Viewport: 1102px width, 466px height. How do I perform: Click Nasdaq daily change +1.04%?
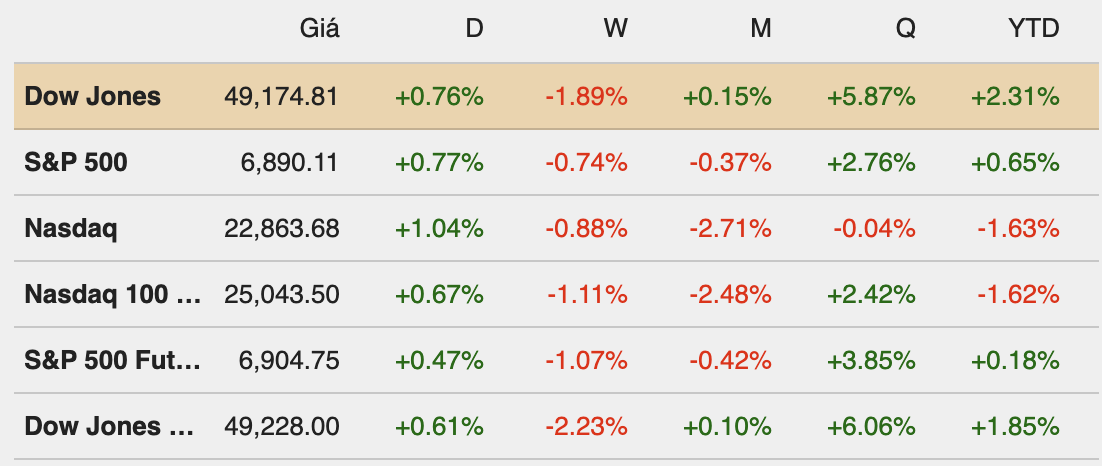pos(440,229)
